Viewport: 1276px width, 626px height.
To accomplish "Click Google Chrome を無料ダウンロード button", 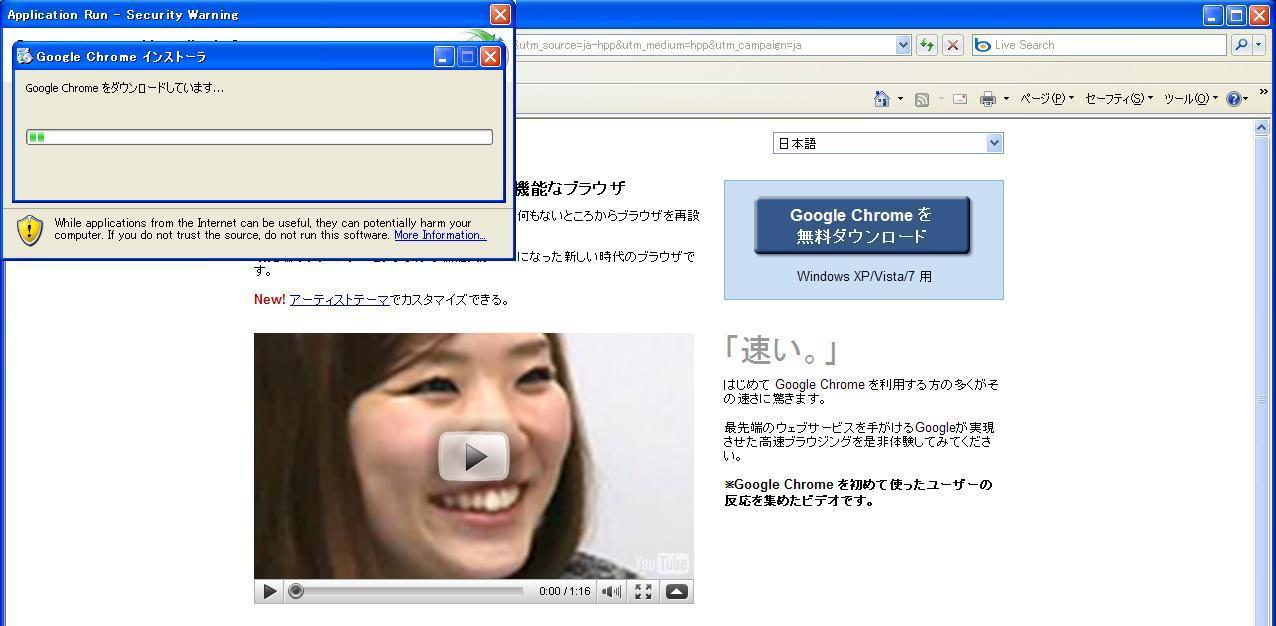I will 862,225.
